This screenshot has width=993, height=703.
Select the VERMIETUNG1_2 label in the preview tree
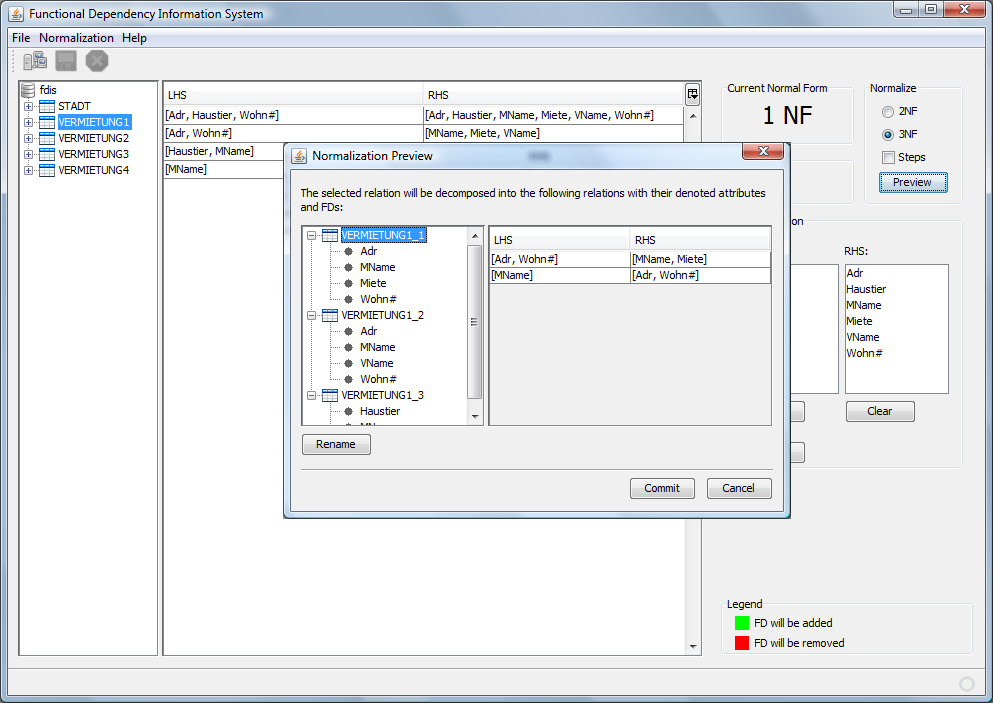coord(383,315)
